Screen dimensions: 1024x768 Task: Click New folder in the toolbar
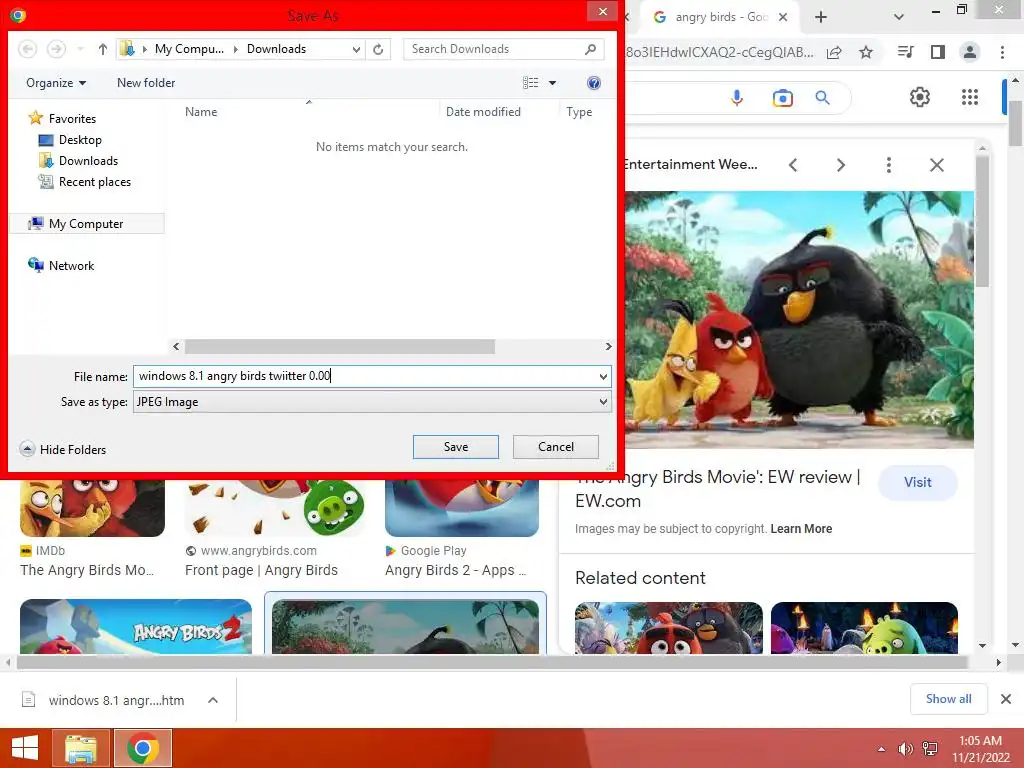146,83
